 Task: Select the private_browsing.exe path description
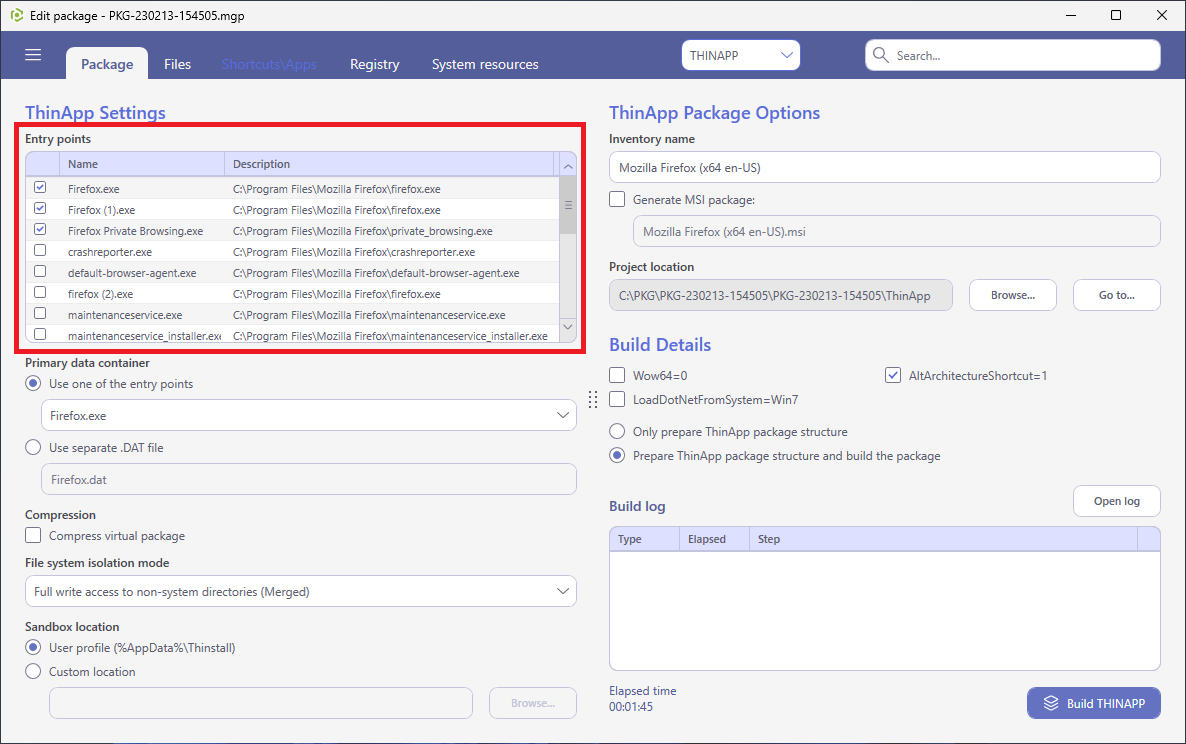click(x=362, y=231)
